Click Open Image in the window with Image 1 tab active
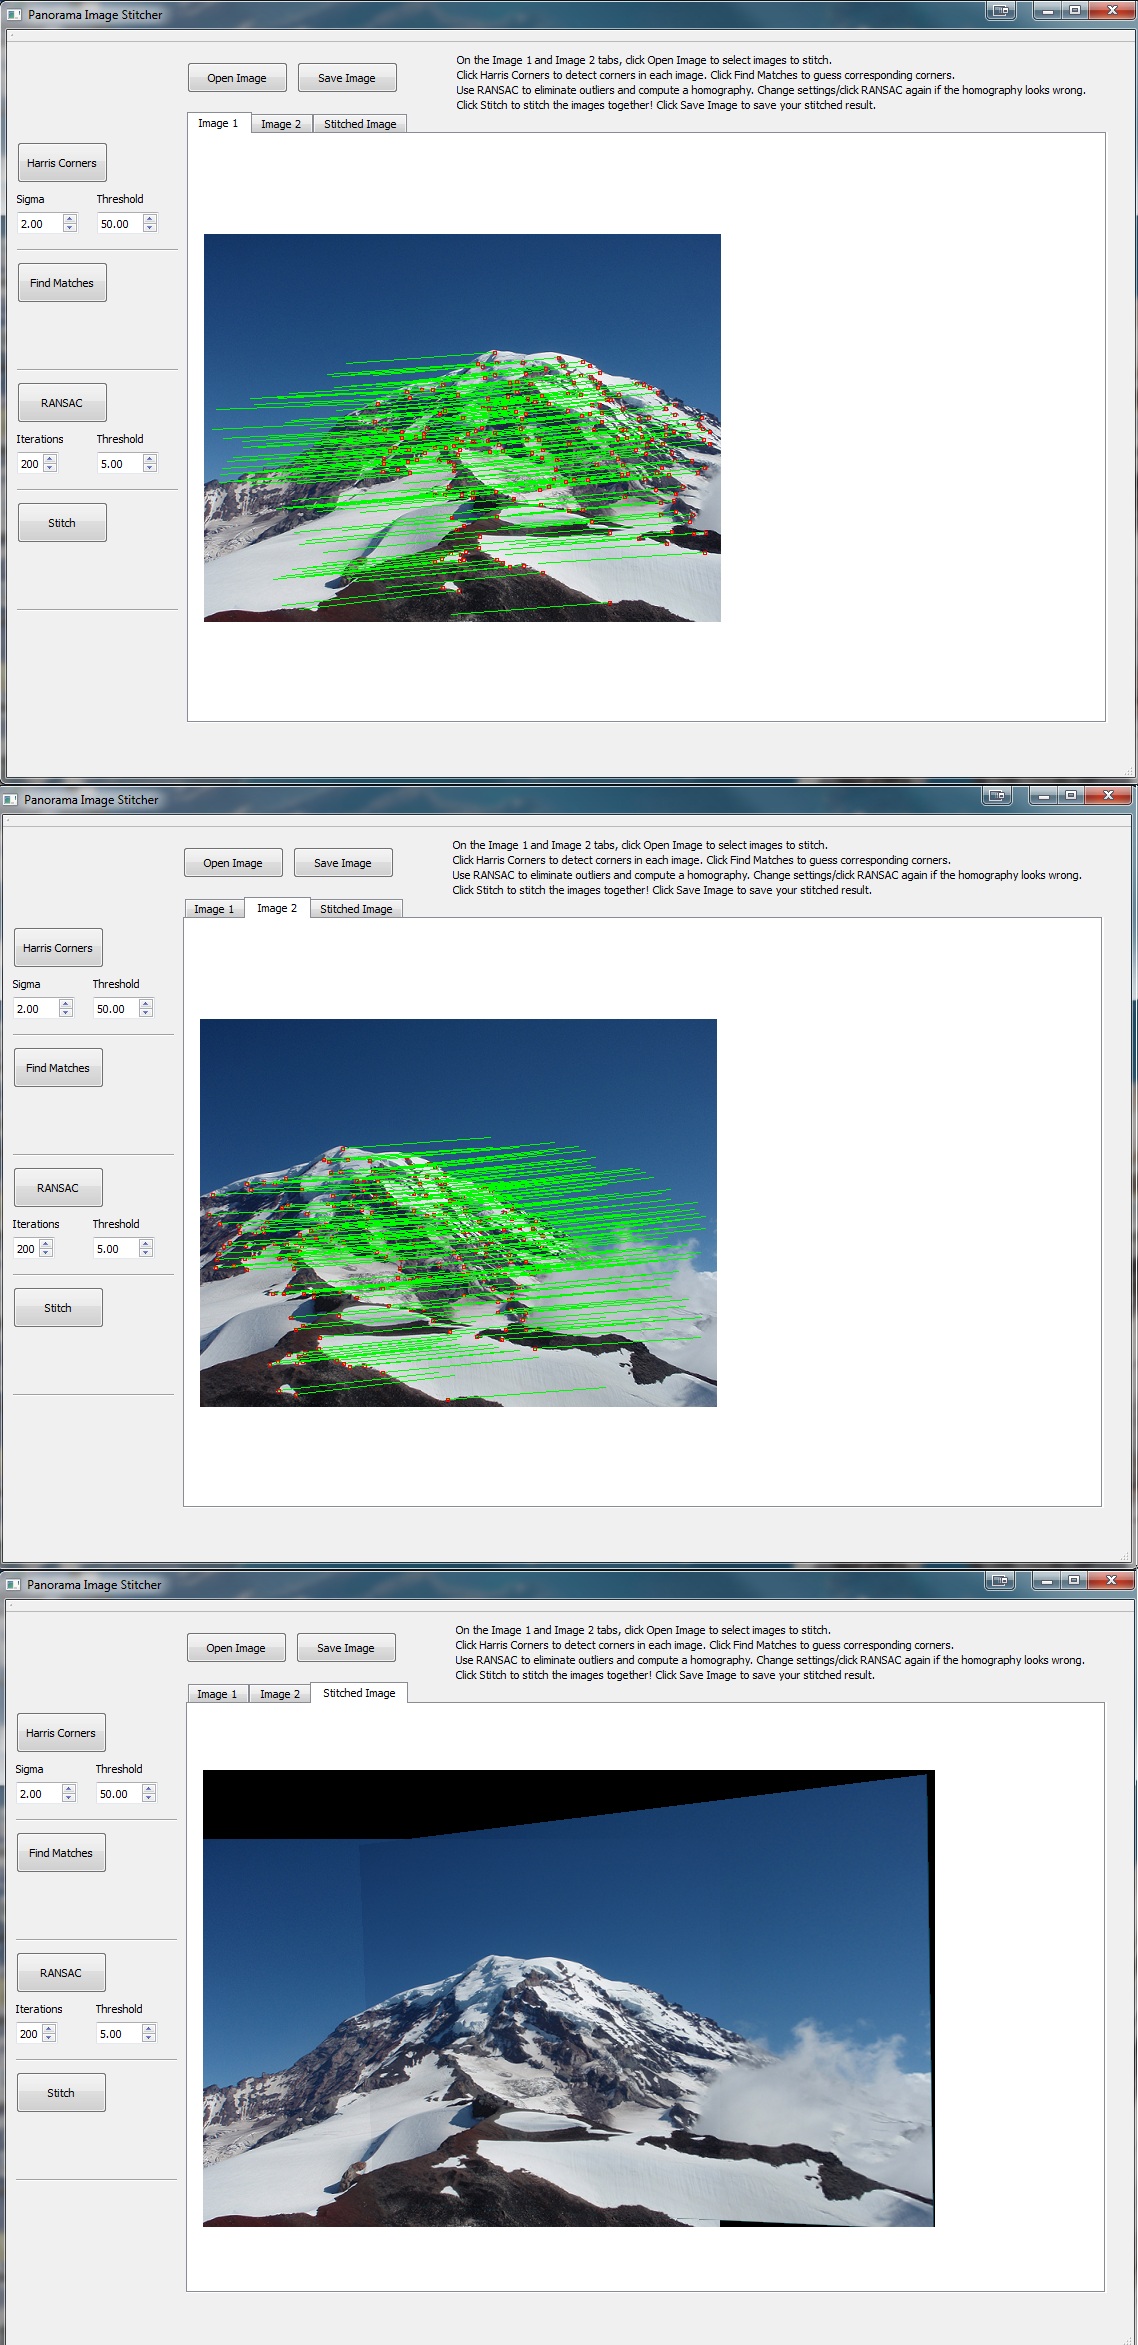This screenshot has height=2345, width=1138. [x=237, y=78]
